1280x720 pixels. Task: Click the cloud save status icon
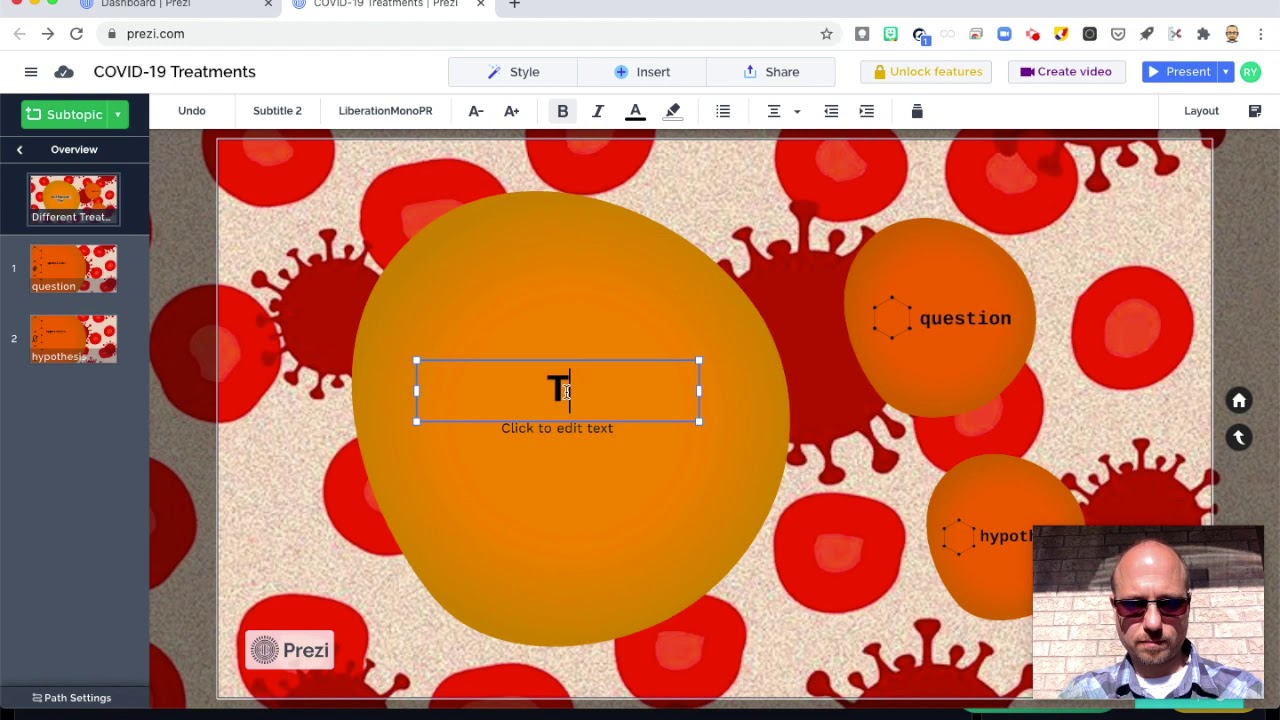[64, 72]
